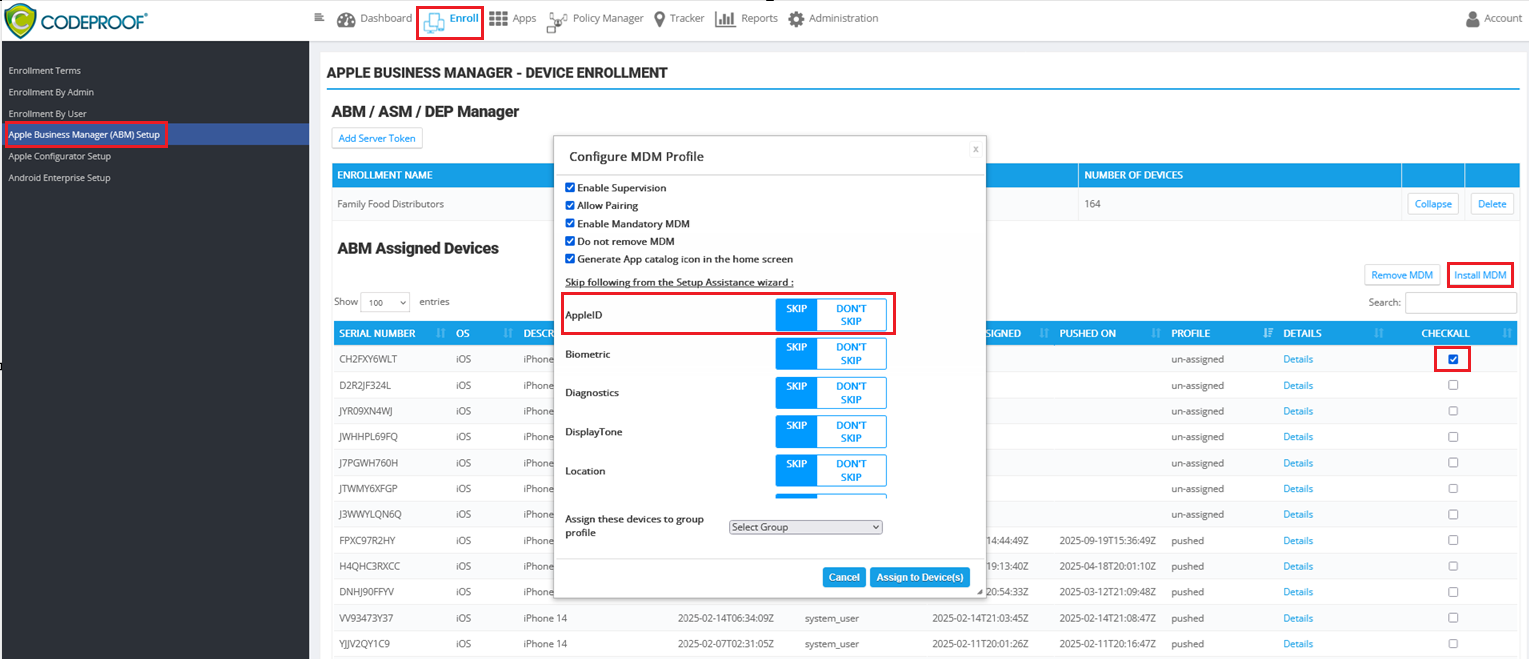Open Details link for CH2FXY6WLT
Viewport: 1529px width, 659px height.
click(x=1298, y=359)
